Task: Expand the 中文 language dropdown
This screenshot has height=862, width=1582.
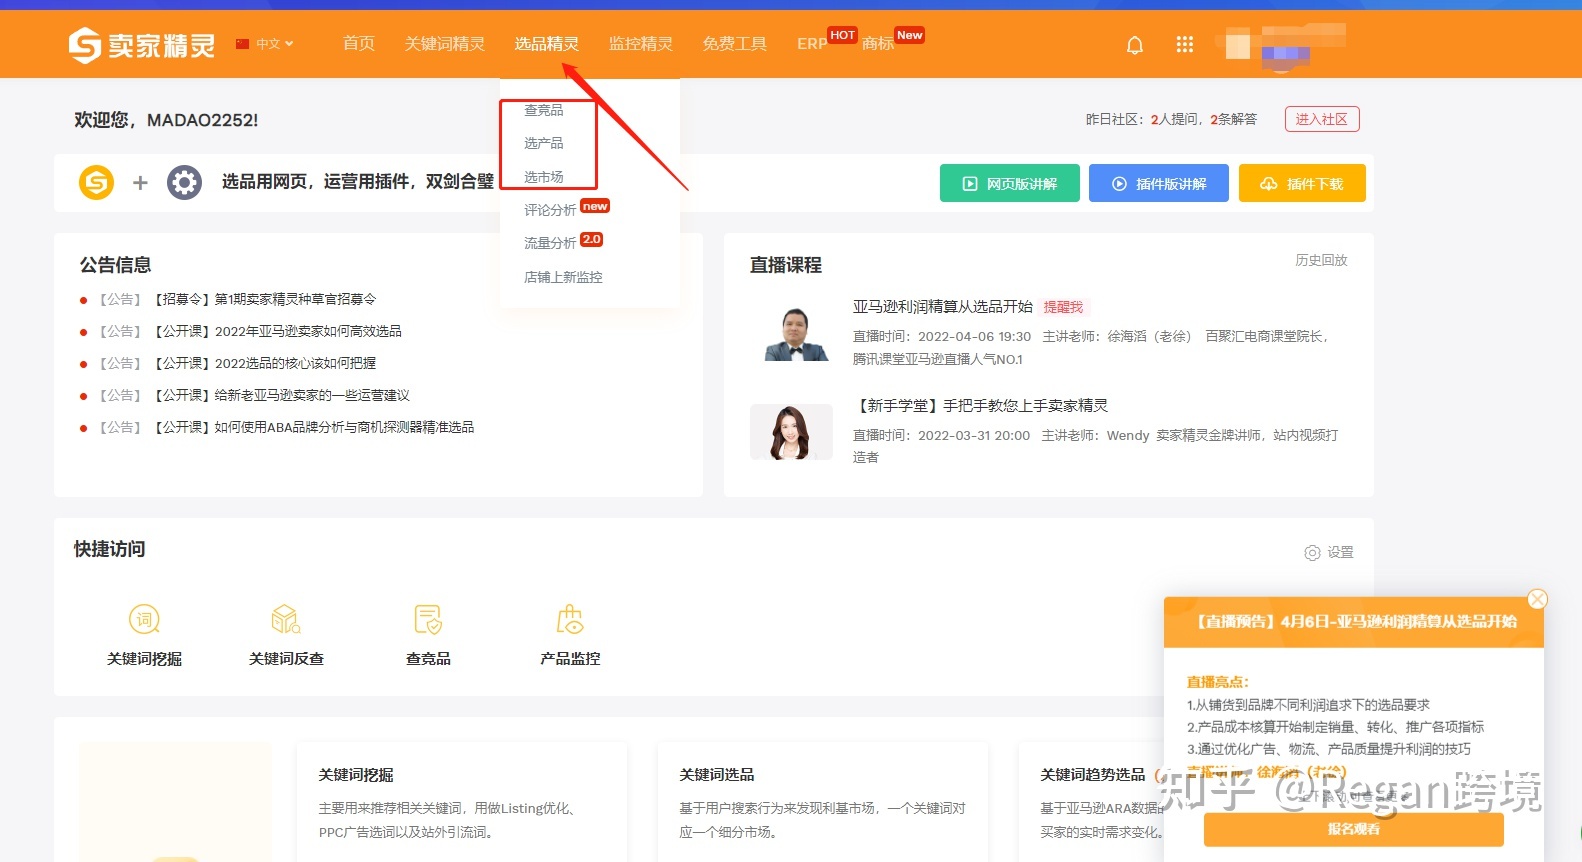Action: [266, 44]
